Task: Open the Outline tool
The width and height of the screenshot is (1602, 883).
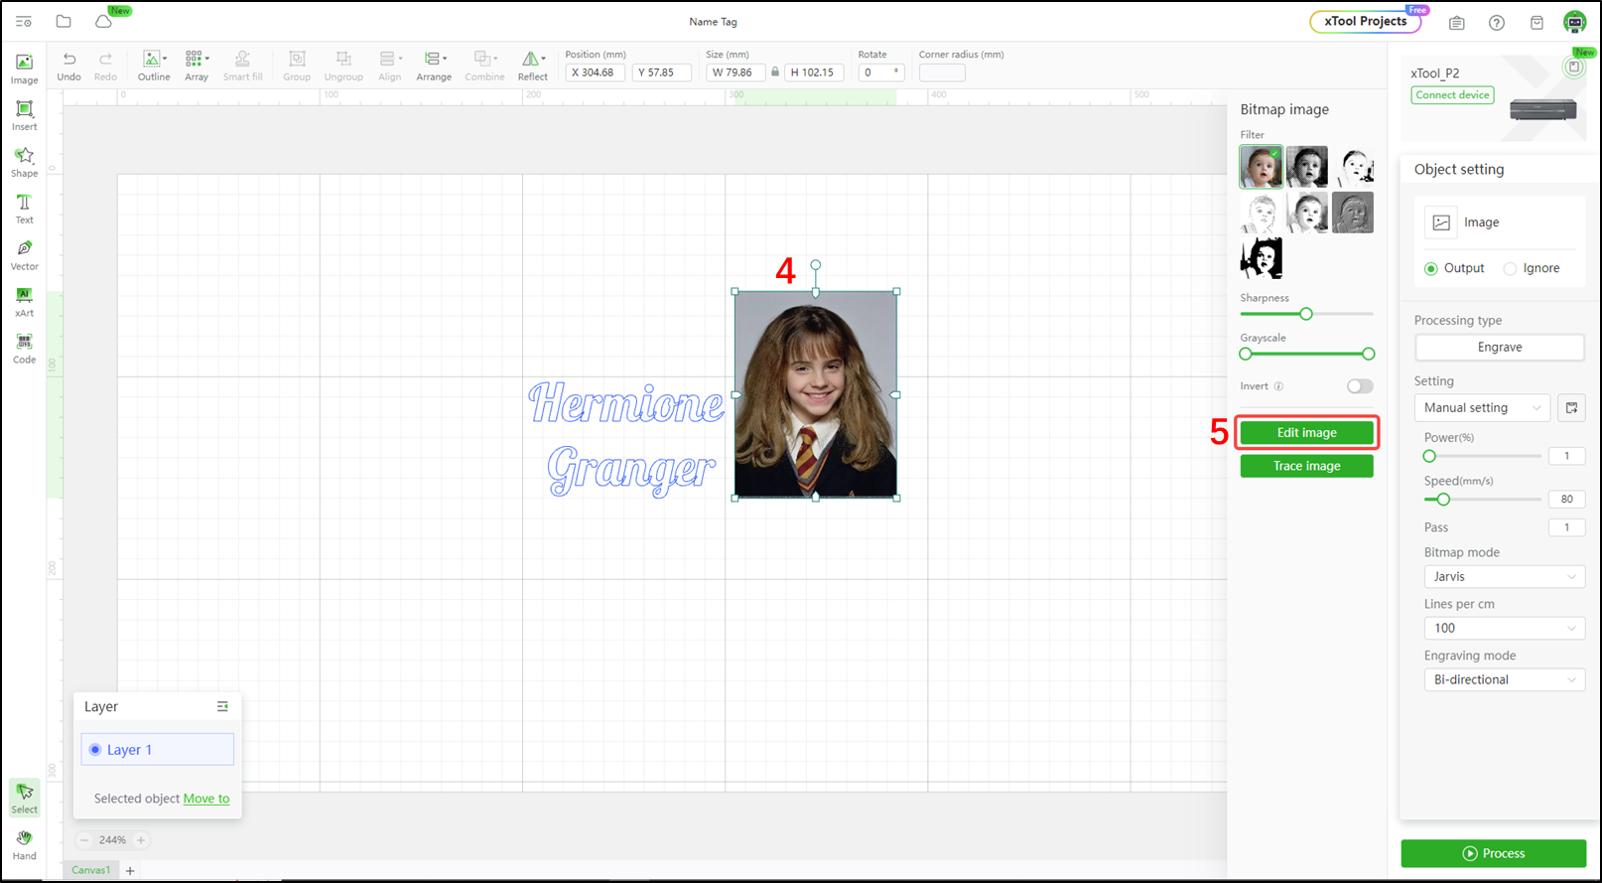Action: pos(153,66)
